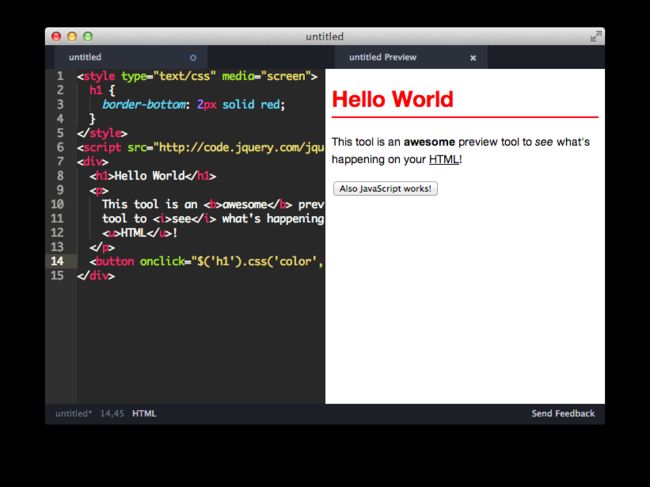The image size is (650, 487).
Task: Click the yellow minimize window button
Action: pos(72,36)
